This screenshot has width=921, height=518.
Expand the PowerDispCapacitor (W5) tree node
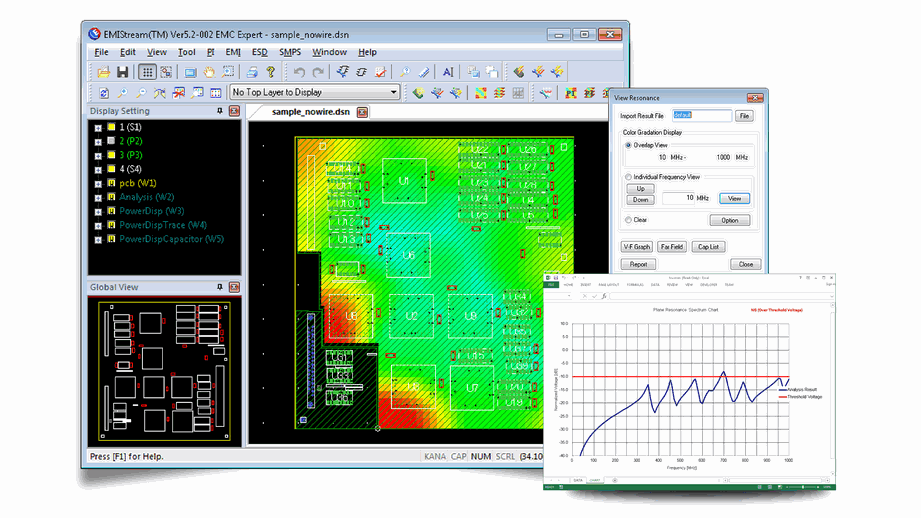(x=98, y=240)
